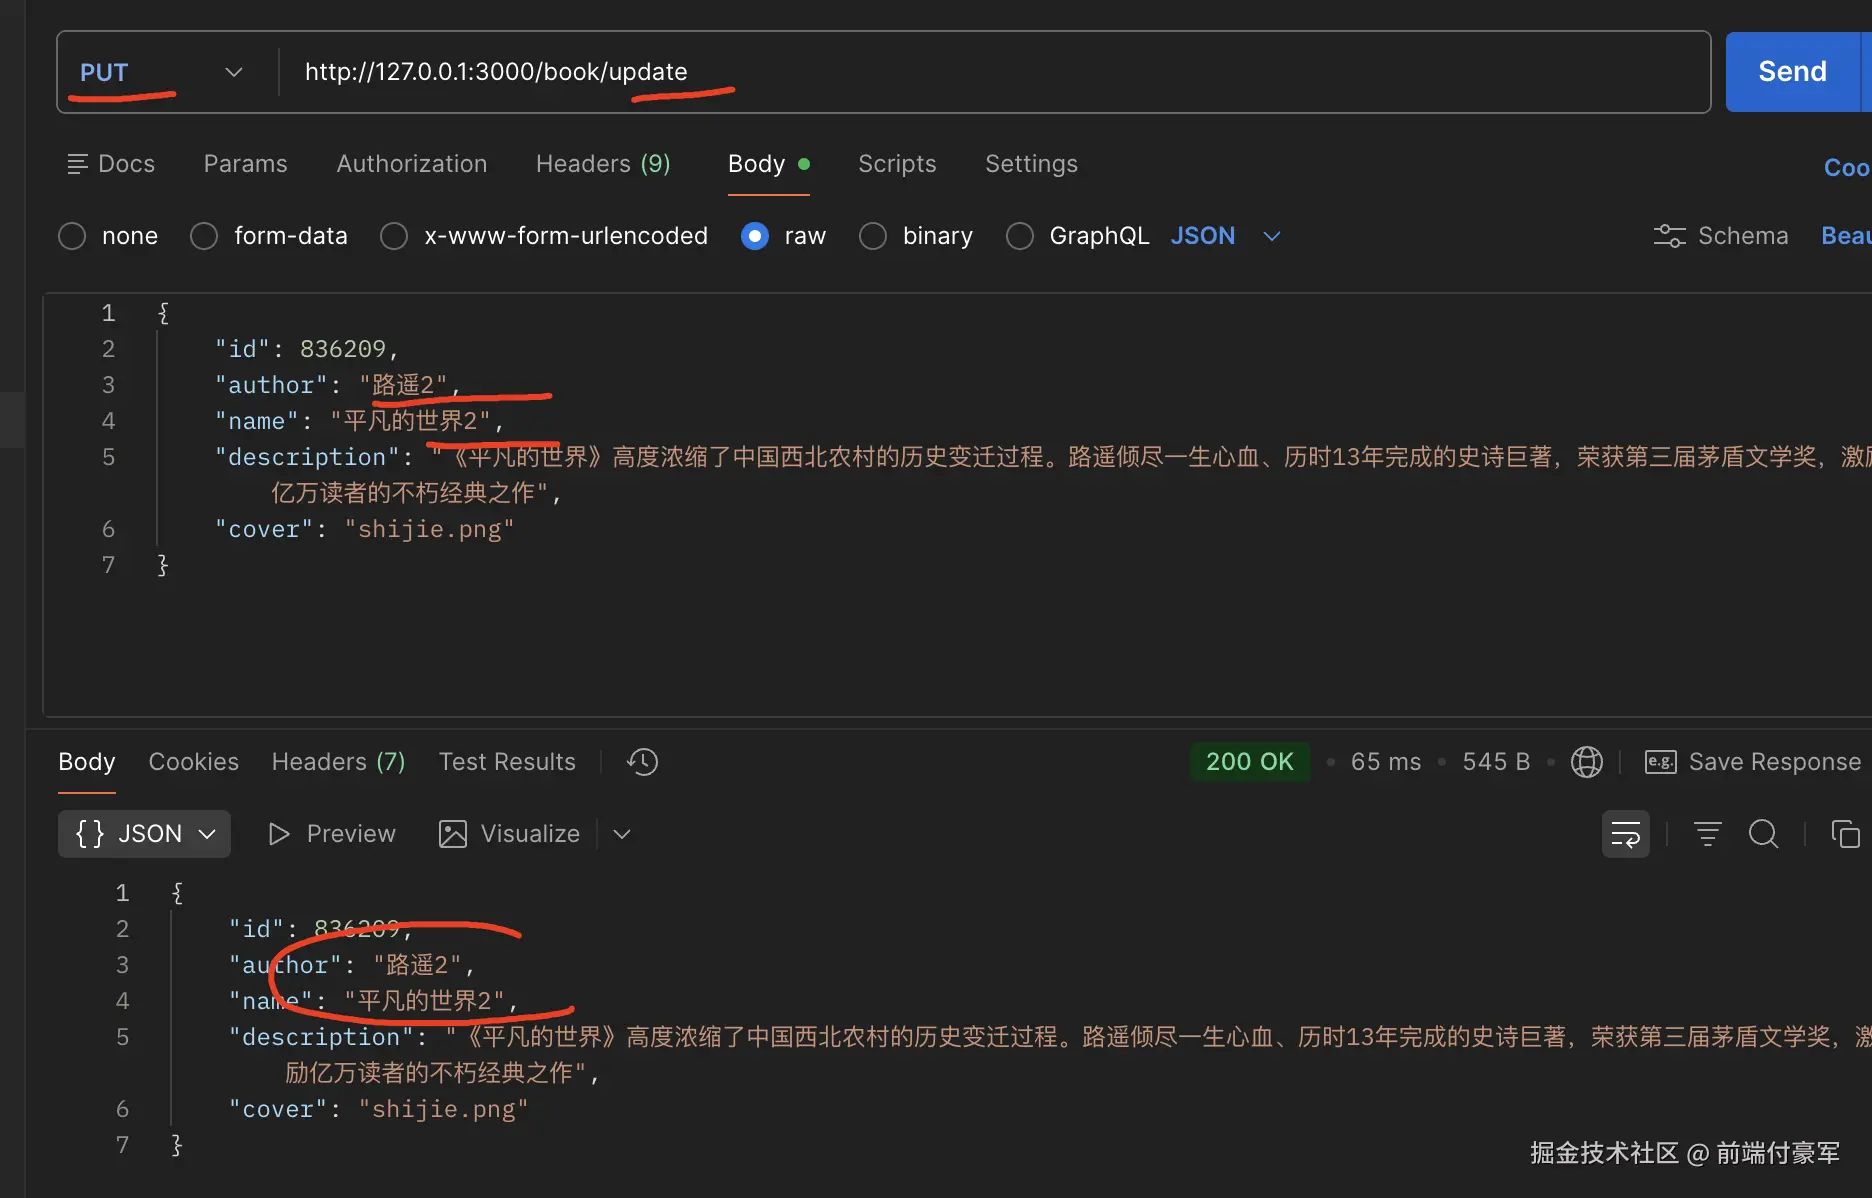This screenshot has height=1198, width=1872.
Task: Open the raw body JSON format dropdown
Action: coord(1225,236)
